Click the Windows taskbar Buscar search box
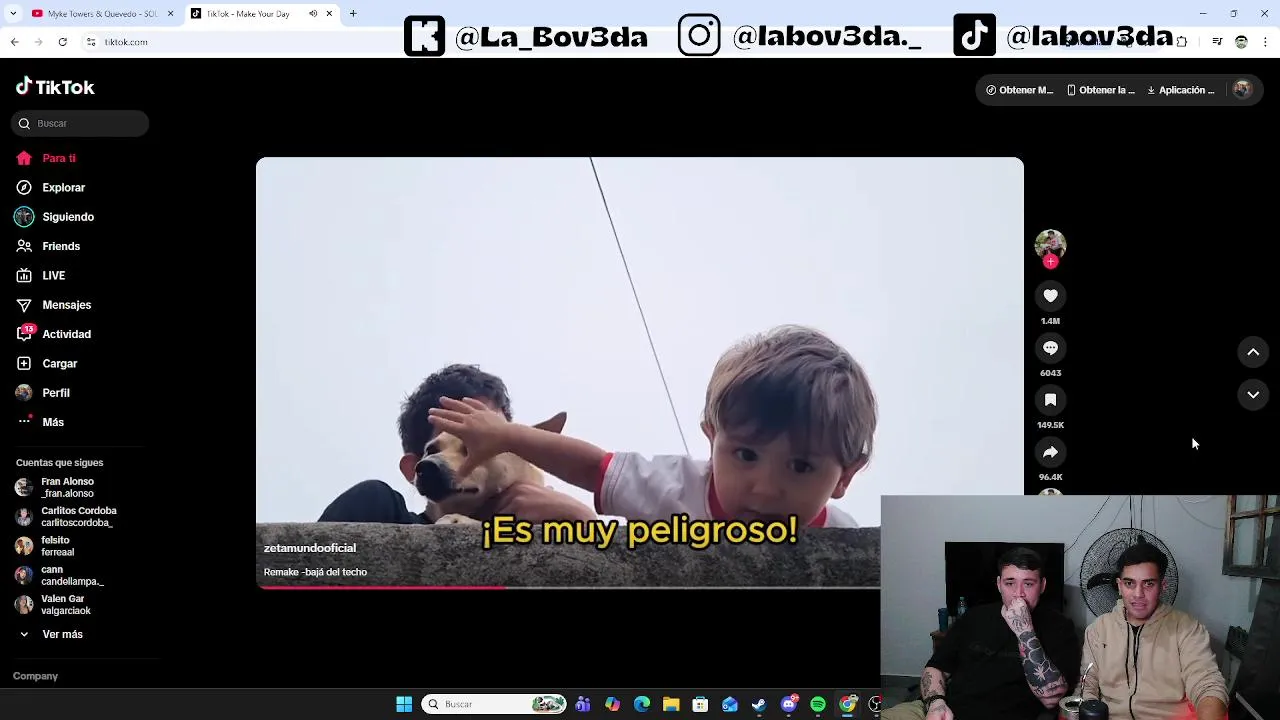Image resolution: width=1280 pixels, height=720 pixels. (494, 704)
